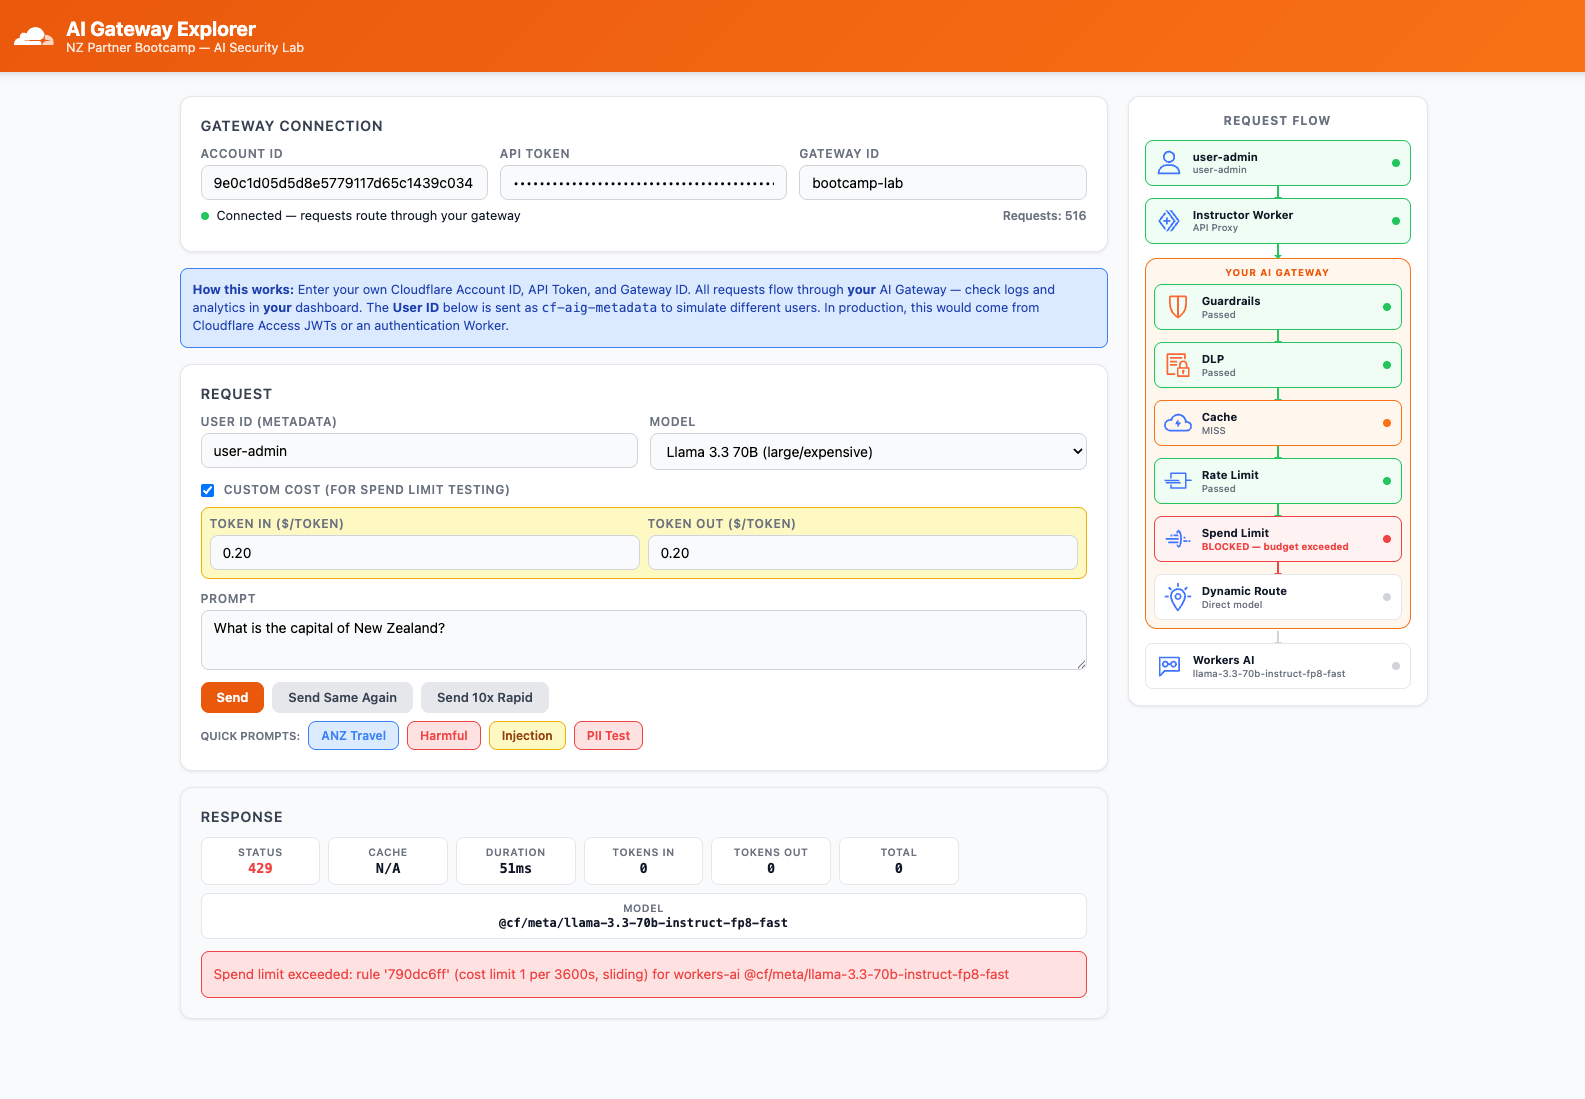The height and width of the screenshot is (1099, 1585).
Task: Click the Instructor Worker API proxy icon
Action: click(x=1169, y=221)
